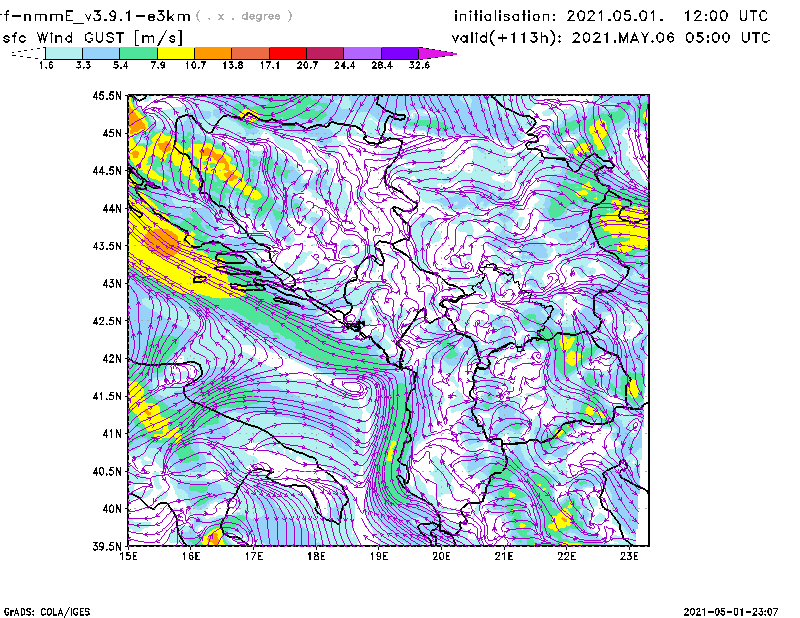Click the legend value "17.1"

coord(270,65)
